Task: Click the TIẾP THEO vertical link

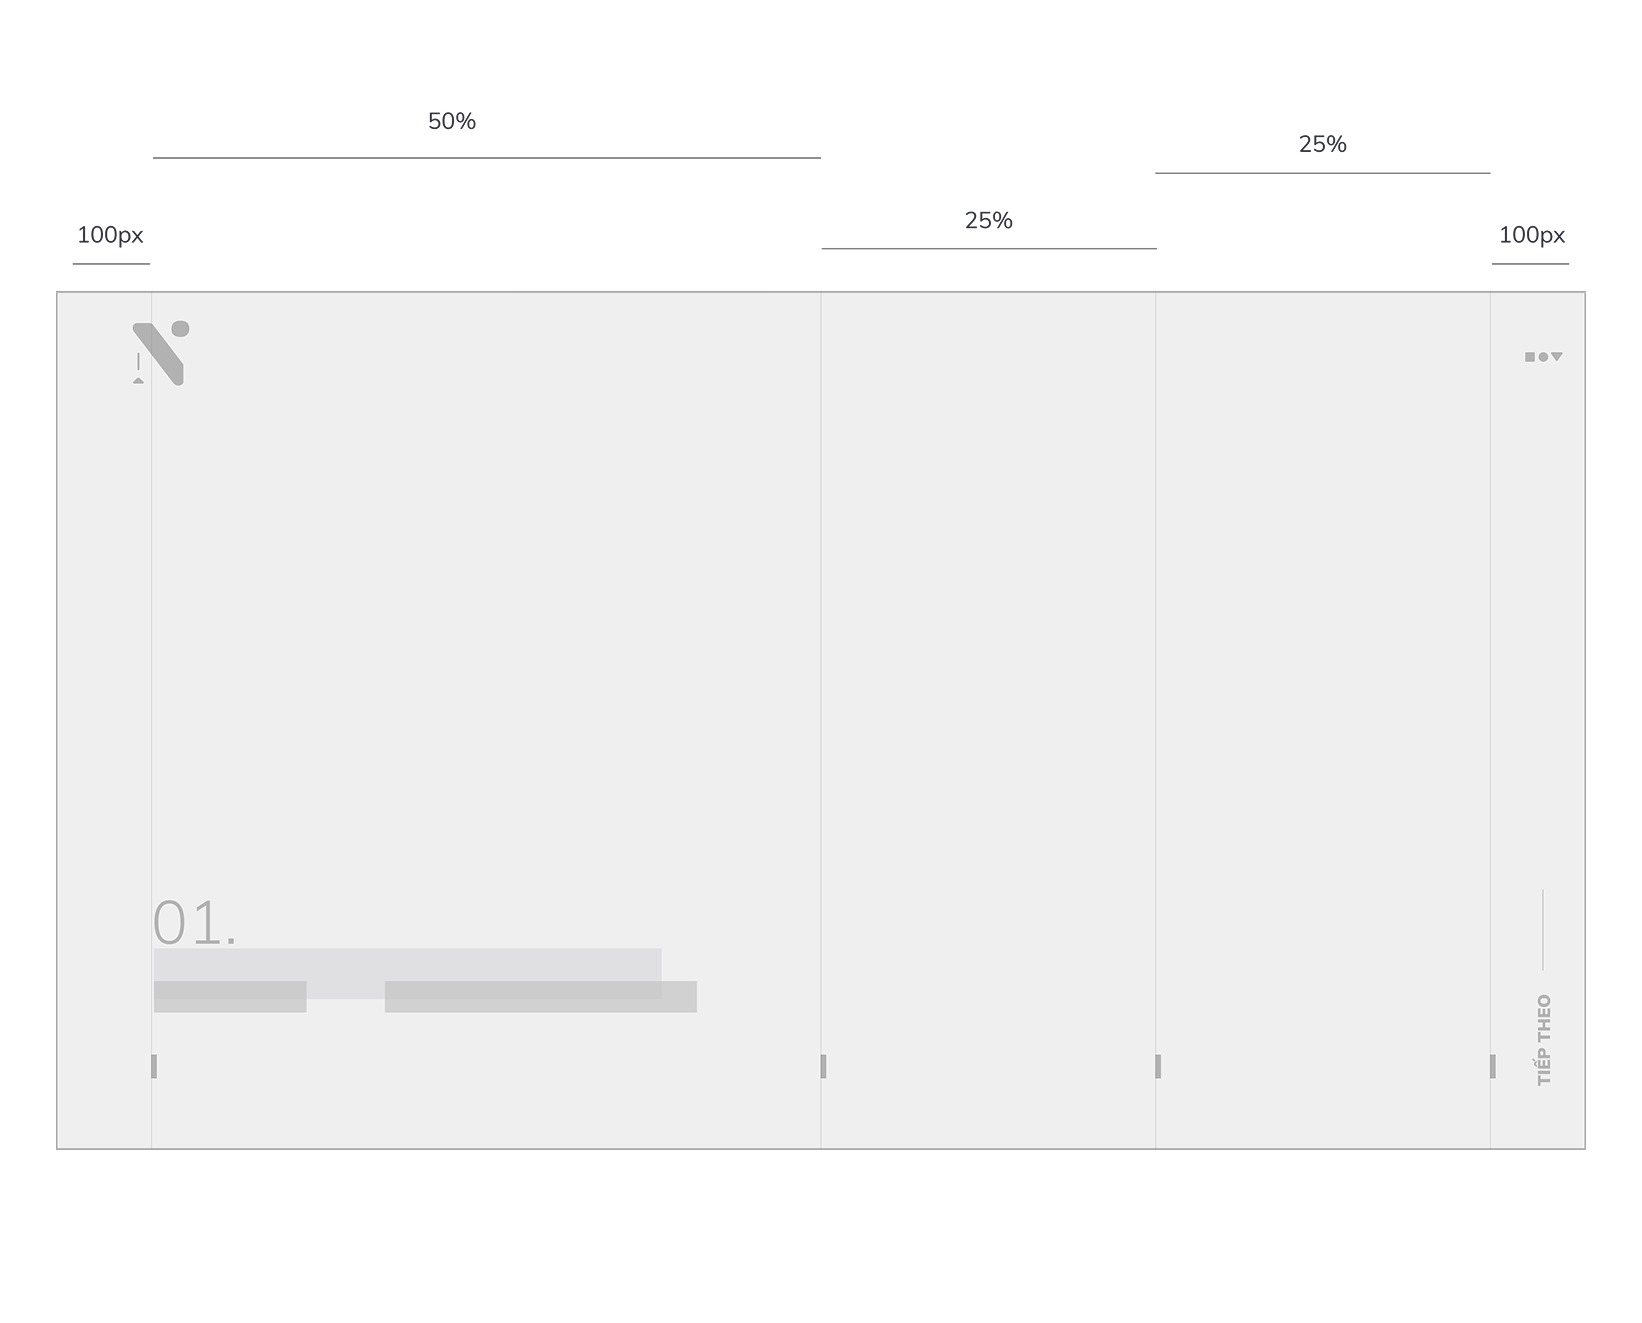Action: [x=1544, y=1040]
